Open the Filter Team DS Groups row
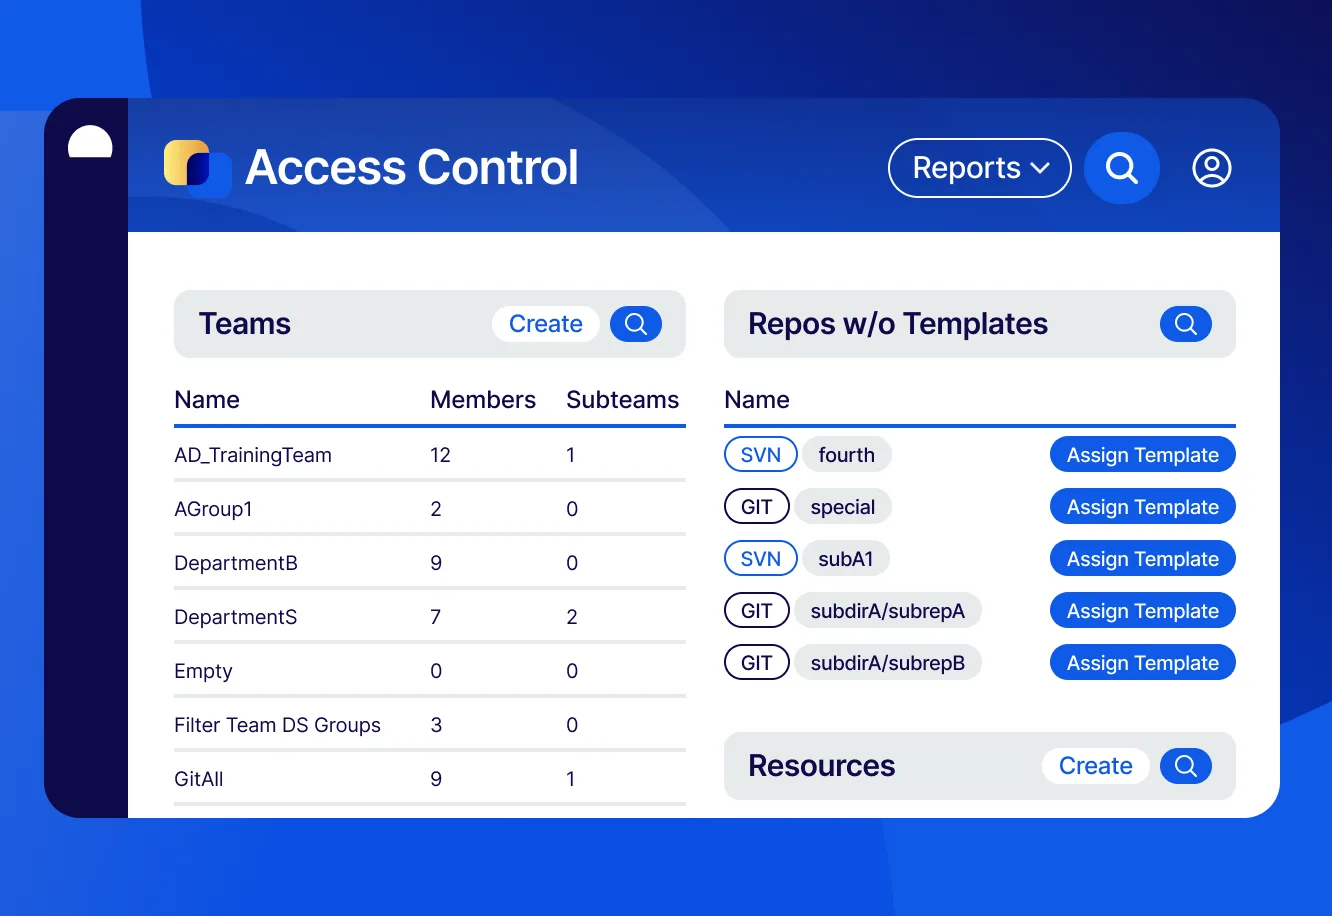 (x=430, y=725)
